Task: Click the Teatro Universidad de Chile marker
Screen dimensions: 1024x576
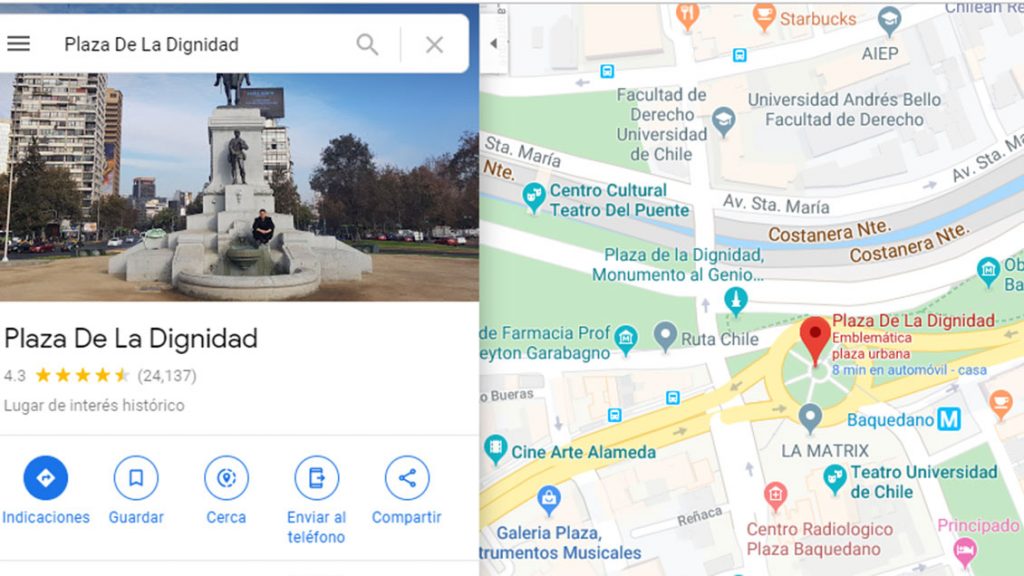Action: tap(834, 481)
